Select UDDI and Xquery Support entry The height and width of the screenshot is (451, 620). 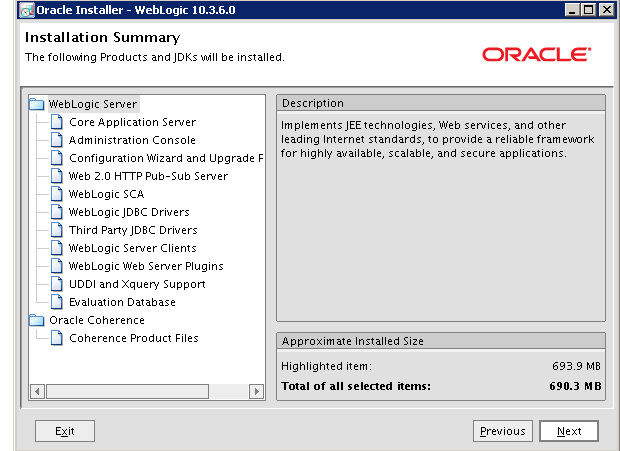[137, 284]
